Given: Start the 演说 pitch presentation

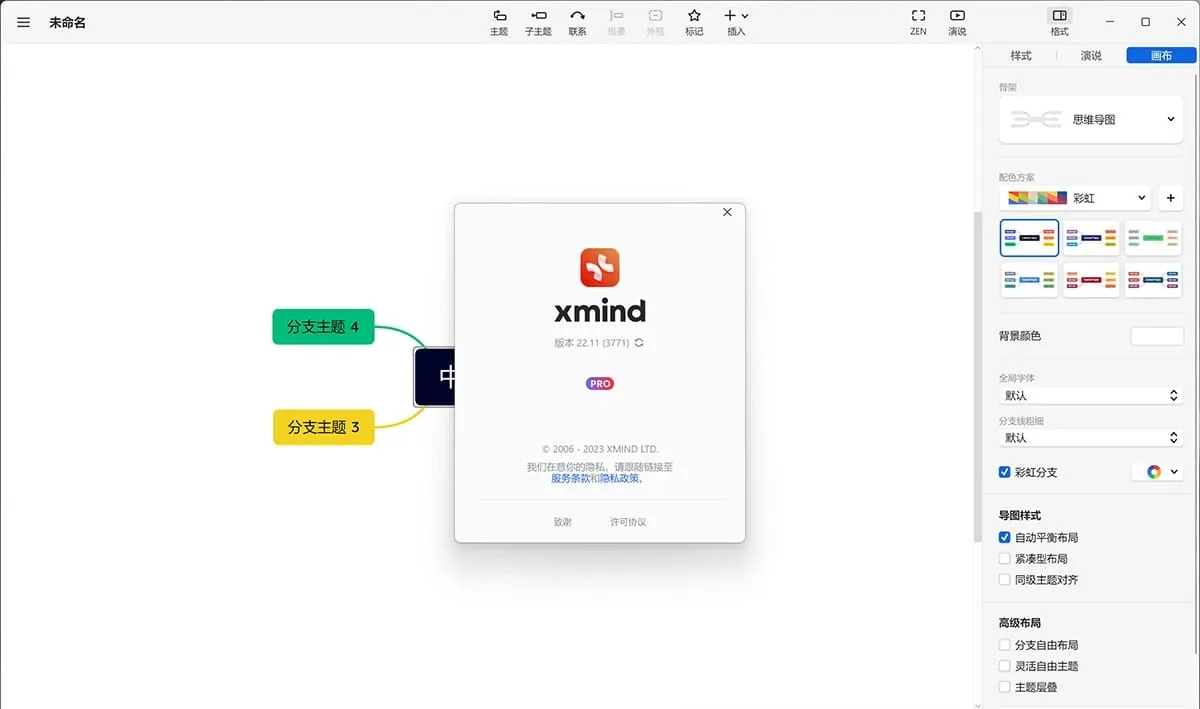Looking at the screenshot, I should click(957, 22).
